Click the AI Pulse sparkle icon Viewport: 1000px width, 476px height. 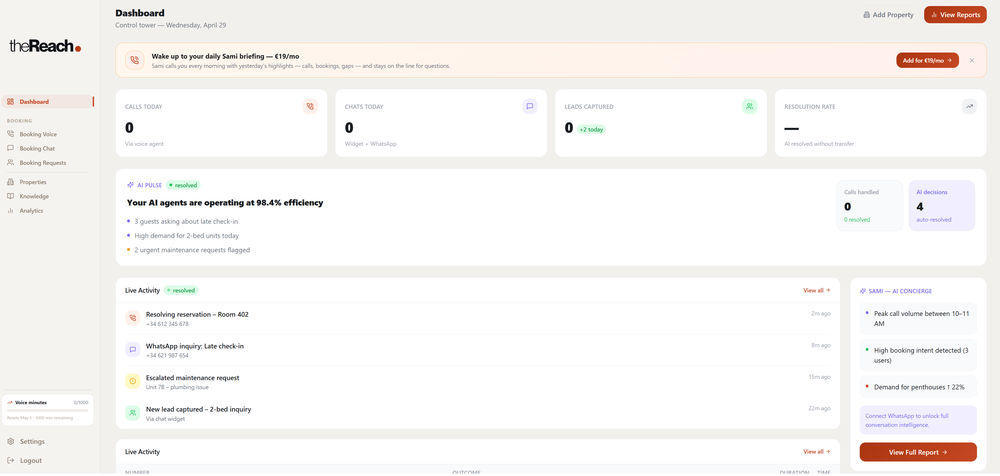pyautogui.click(x=130, y=185)
